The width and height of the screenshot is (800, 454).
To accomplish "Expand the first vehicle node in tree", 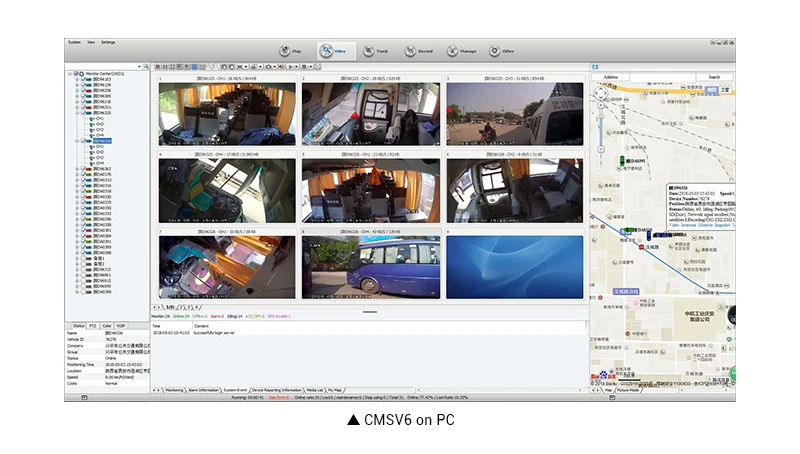I will pos(76,79).
